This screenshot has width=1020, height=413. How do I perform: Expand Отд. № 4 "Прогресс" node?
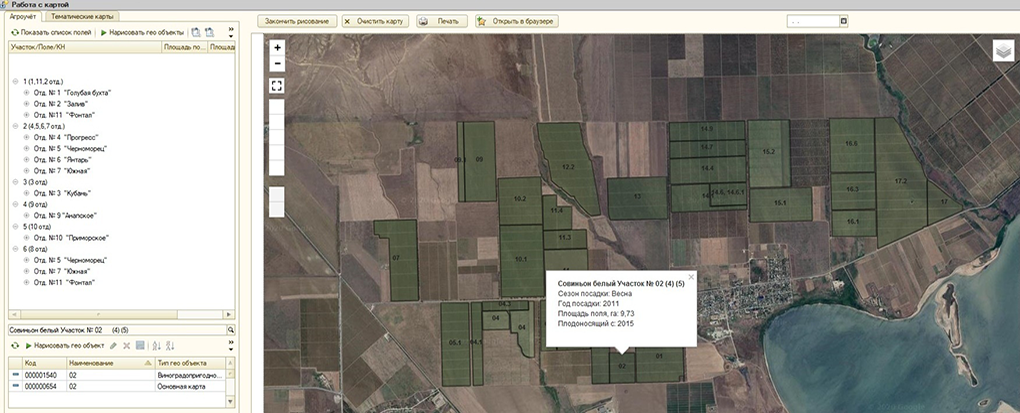click(x=26, y=138)
